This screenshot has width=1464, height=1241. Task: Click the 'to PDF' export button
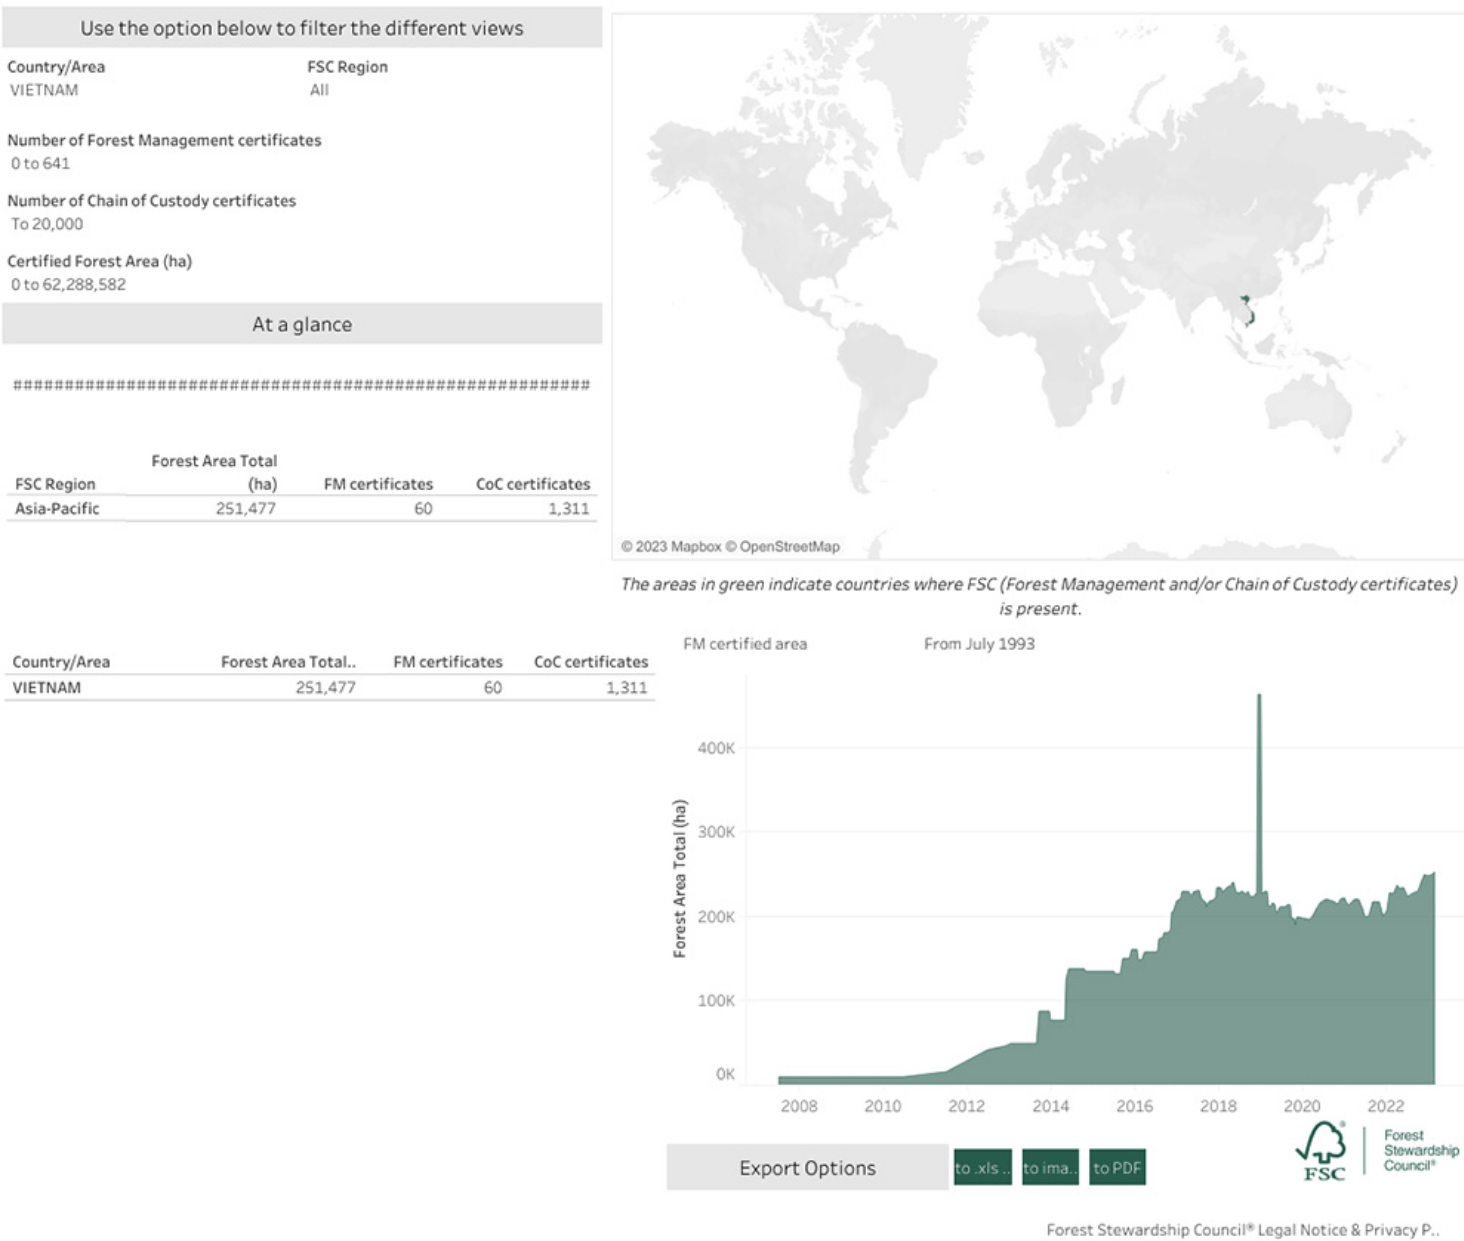tap(1117, 1167)
